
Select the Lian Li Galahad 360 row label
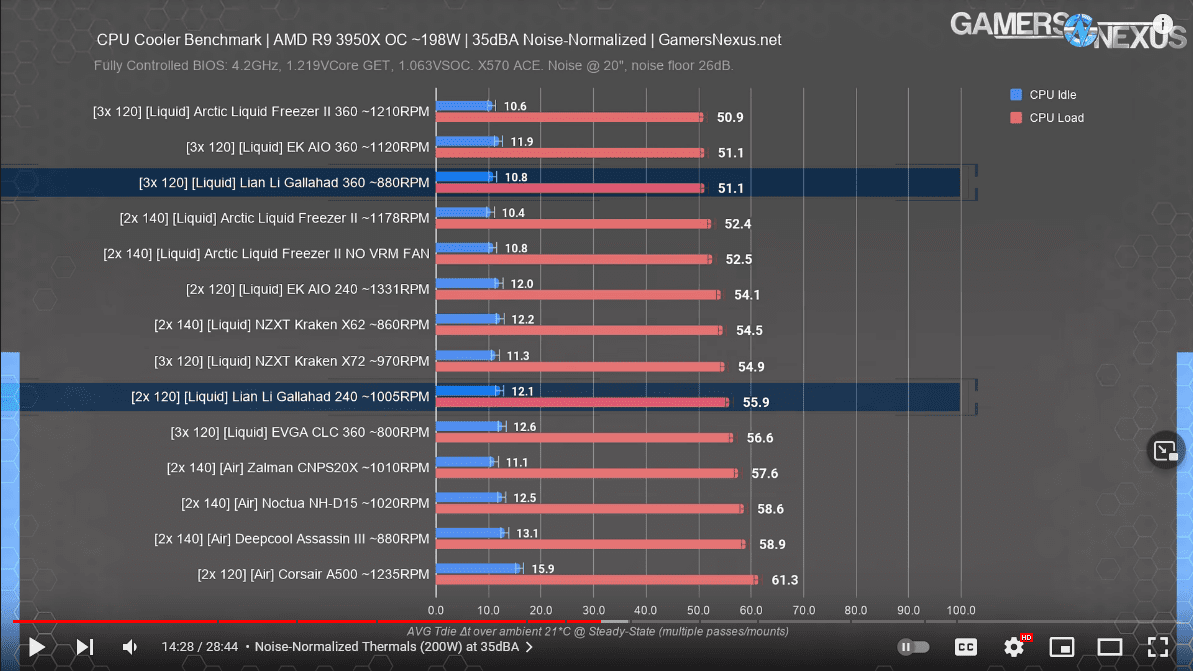pyautogui.click(x=284, y=183)
